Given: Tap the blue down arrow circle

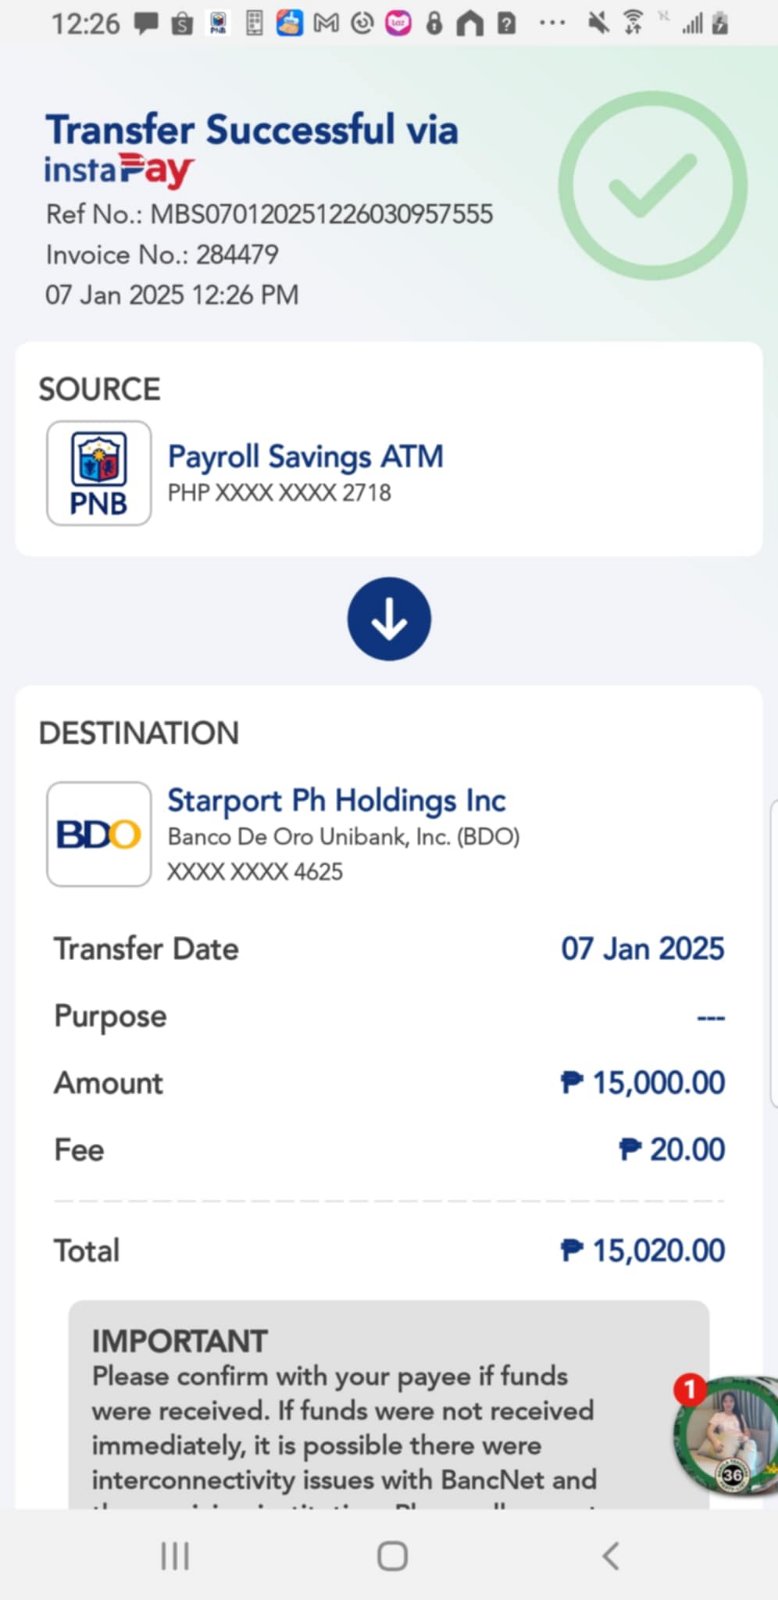Looking at the screenshot, I should [x=389, y=619].
